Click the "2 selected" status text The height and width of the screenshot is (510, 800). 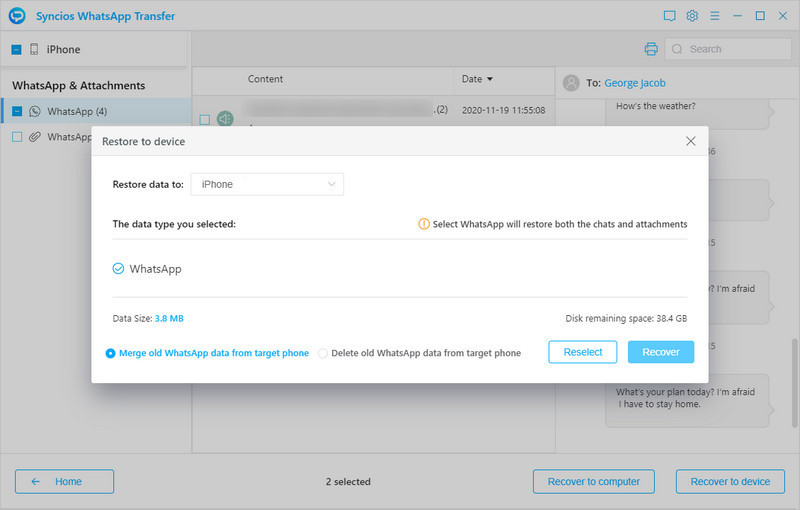(348, 481)
